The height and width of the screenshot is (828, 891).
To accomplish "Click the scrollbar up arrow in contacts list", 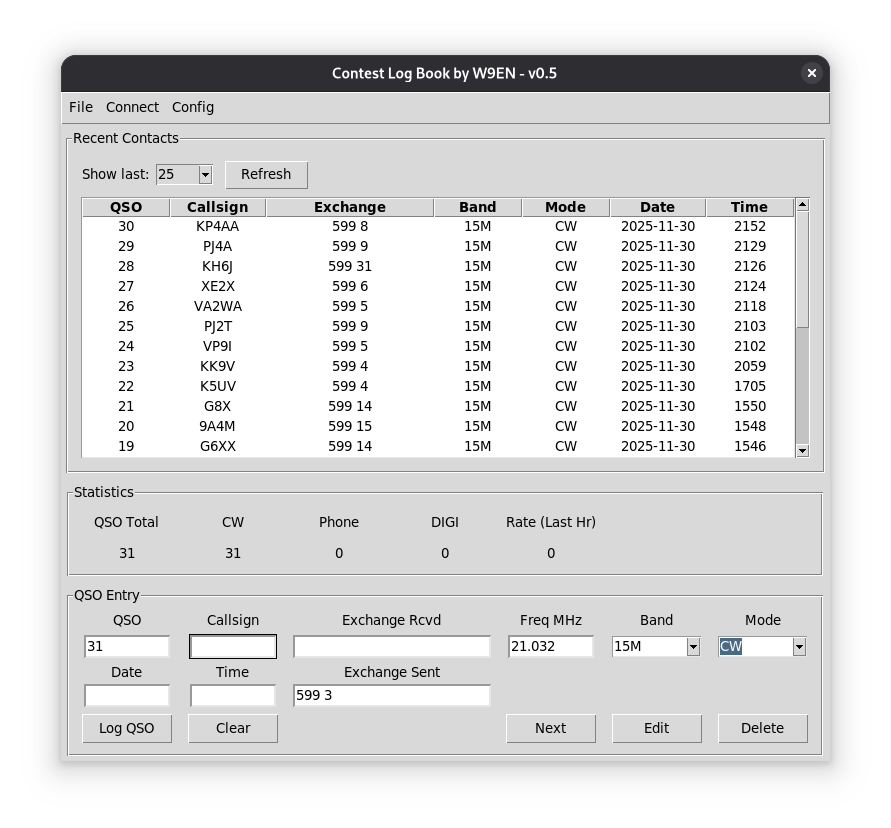I will [802, 205].
